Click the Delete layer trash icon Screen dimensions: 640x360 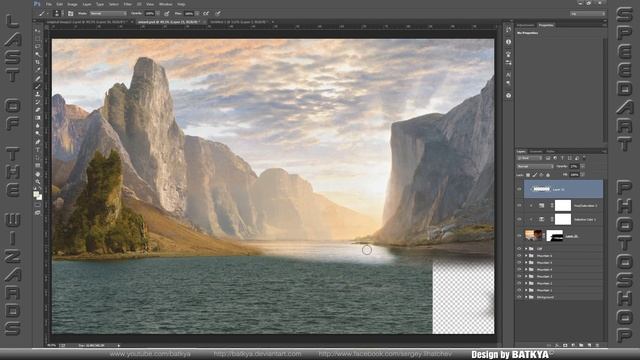[x=597, y=345]
